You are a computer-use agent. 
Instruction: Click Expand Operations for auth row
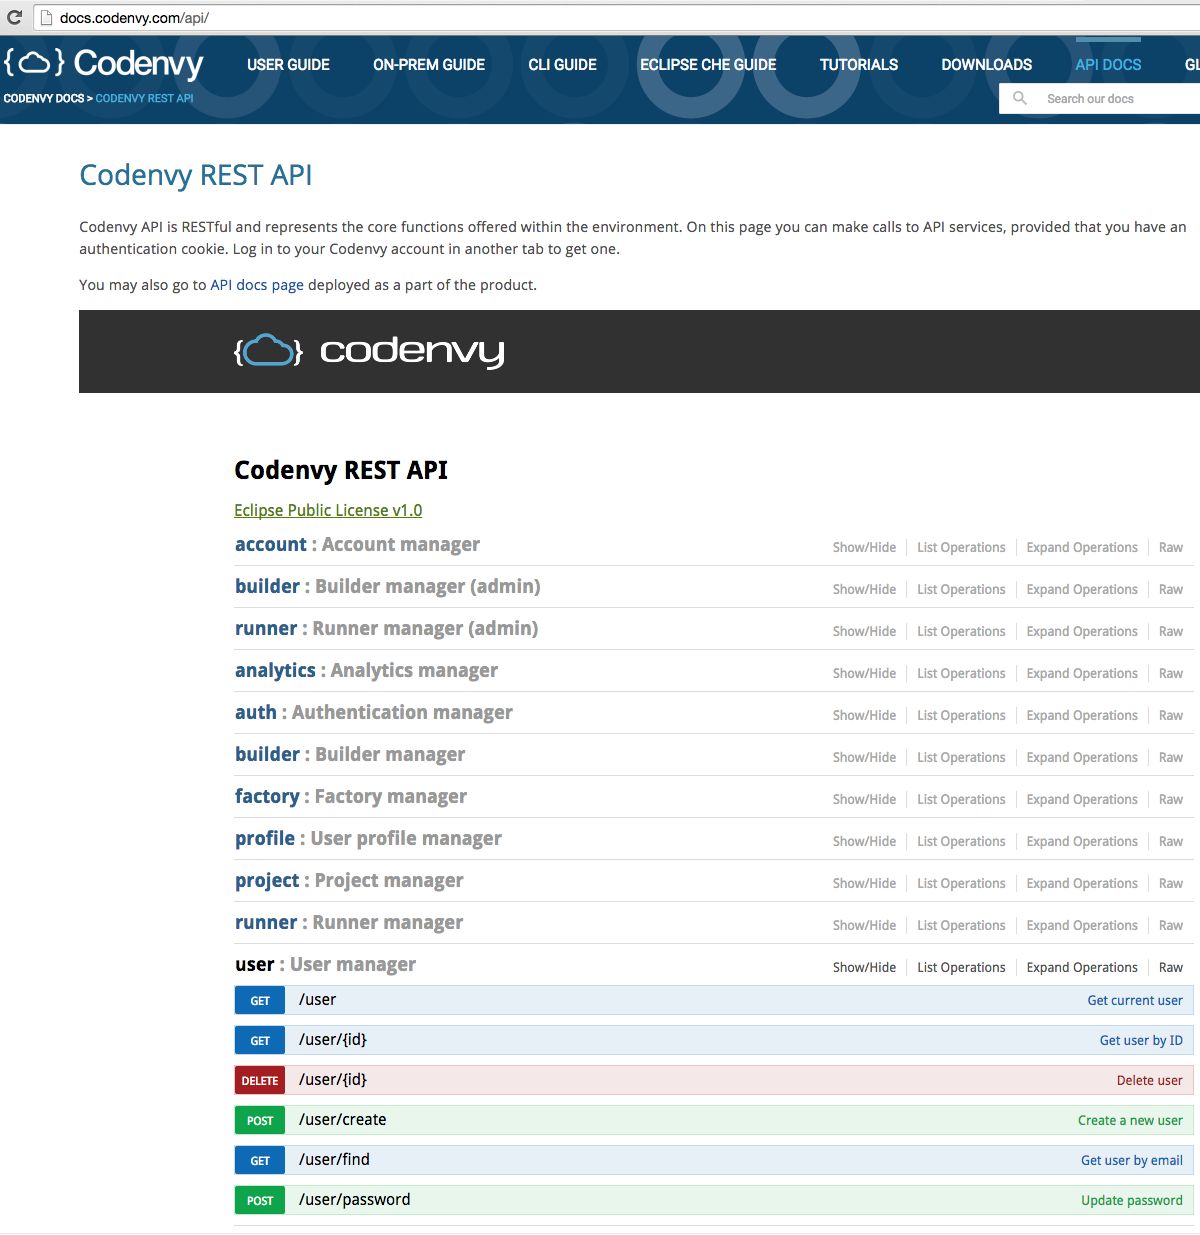tap(1082, 715)
